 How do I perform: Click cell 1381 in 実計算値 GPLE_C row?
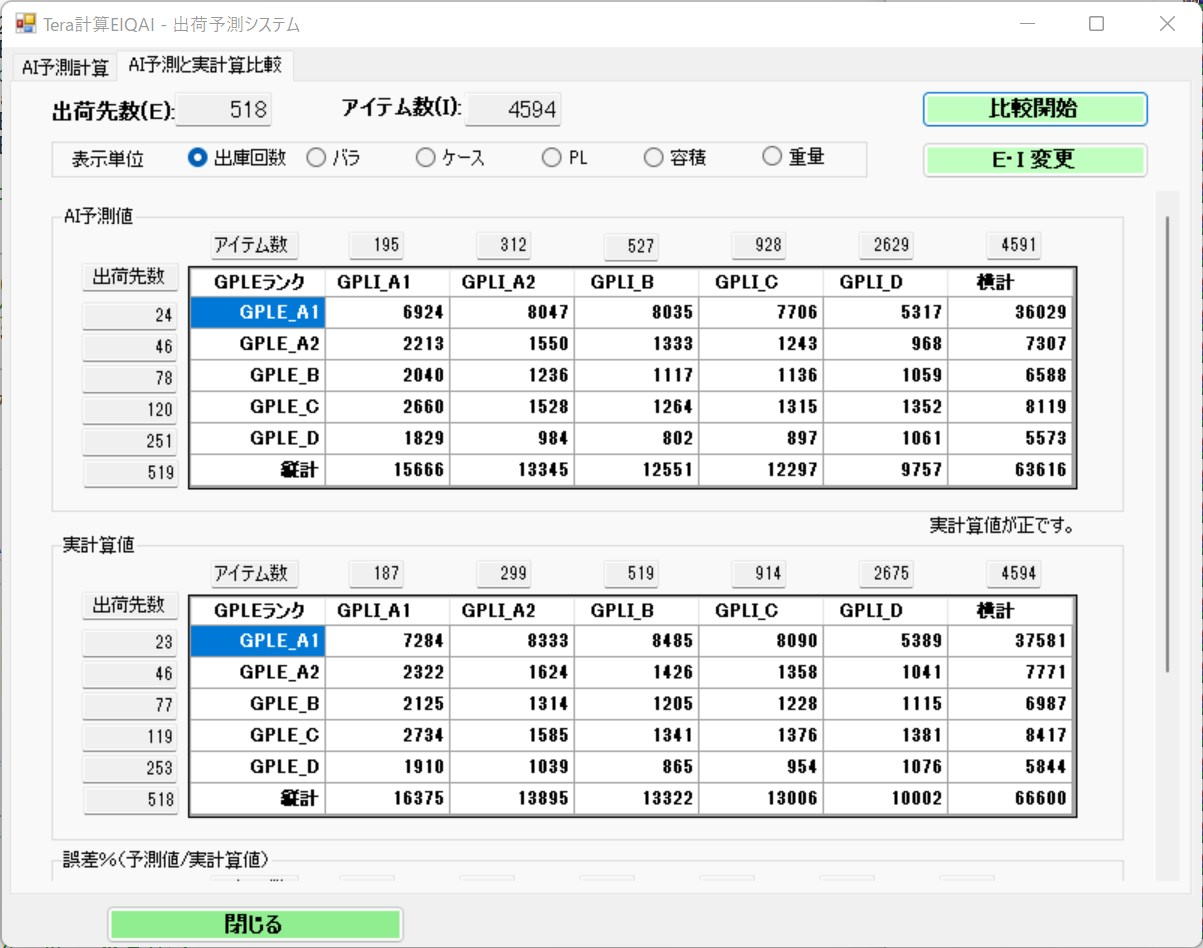[x=885, y=736]
